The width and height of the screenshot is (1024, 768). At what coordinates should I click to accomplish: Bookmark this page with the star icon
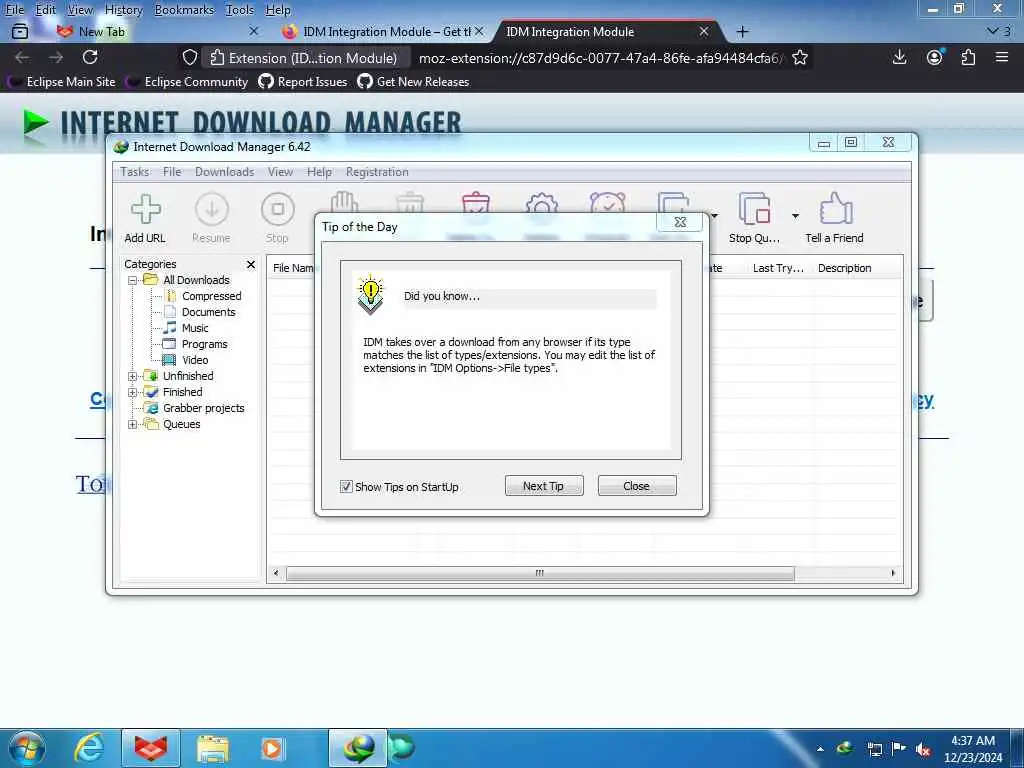point(800,57)
